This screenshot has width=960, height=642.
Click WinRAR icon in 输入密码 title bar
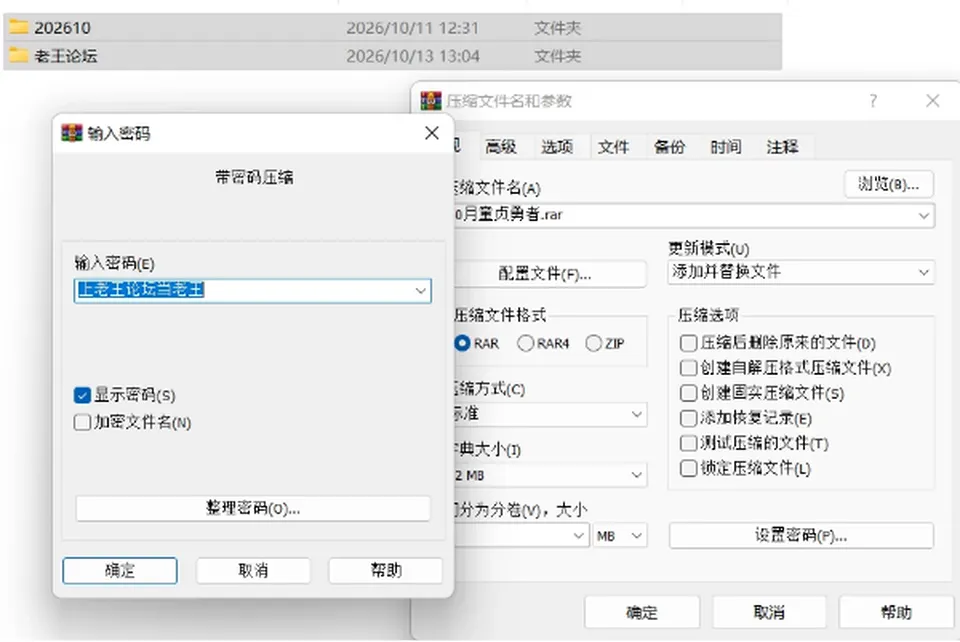click(72, 133)
